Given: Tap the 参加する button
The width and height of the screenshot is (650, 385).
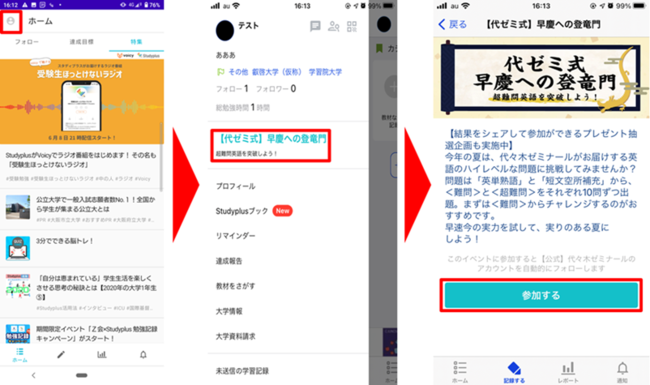Looking at the screenshot, I should (541, 295).
